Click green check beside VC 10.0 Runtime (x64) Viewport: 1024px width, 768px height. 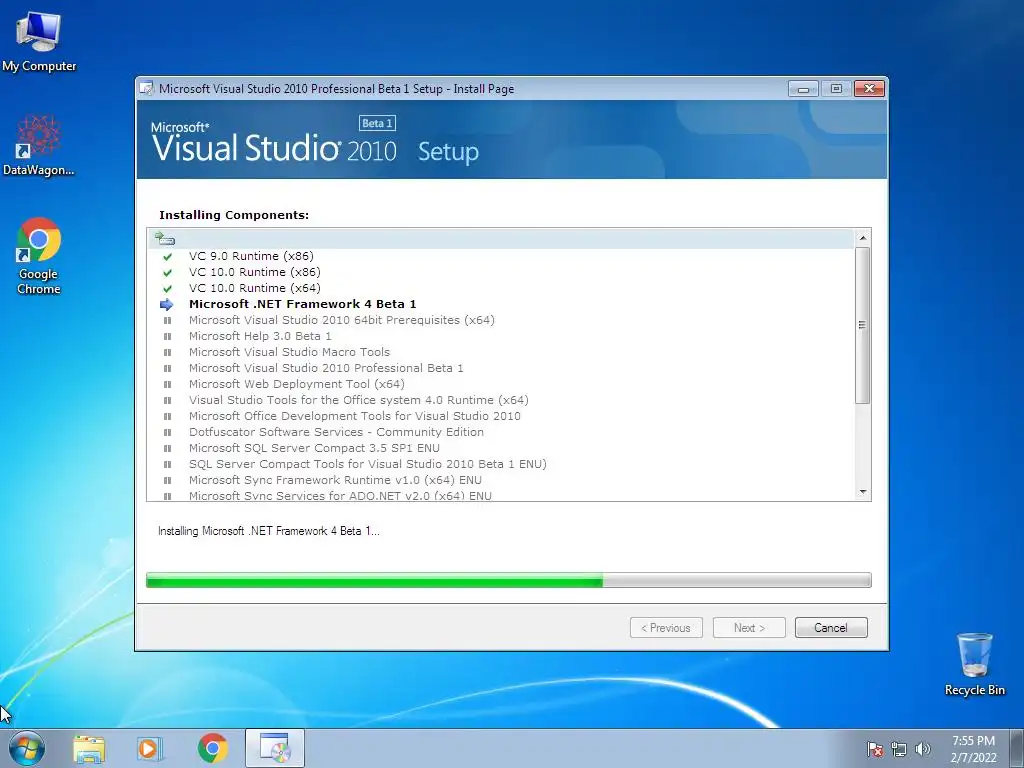click(x=168, y=289)
